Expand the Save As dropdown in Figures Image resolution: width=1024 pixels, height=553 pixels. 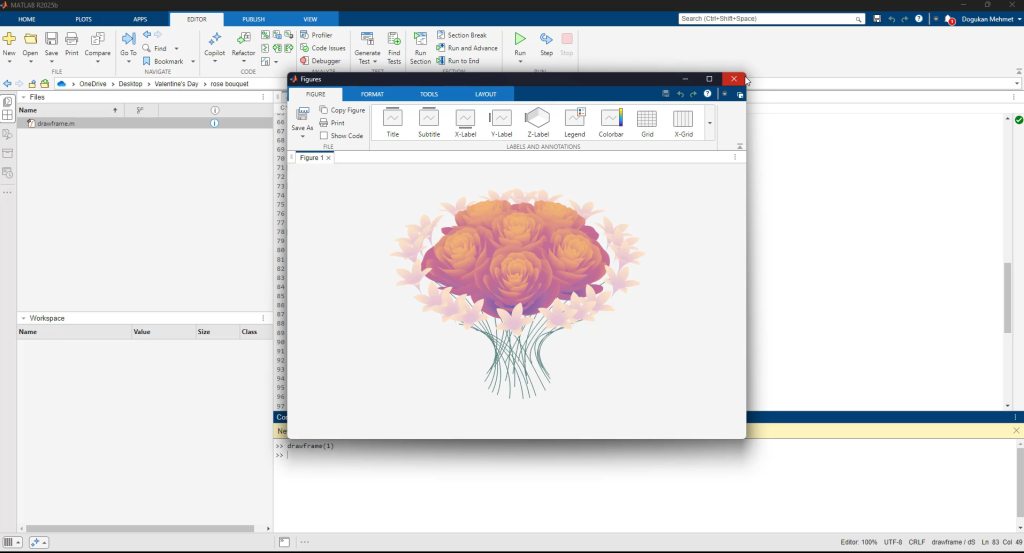coord(302,136)
